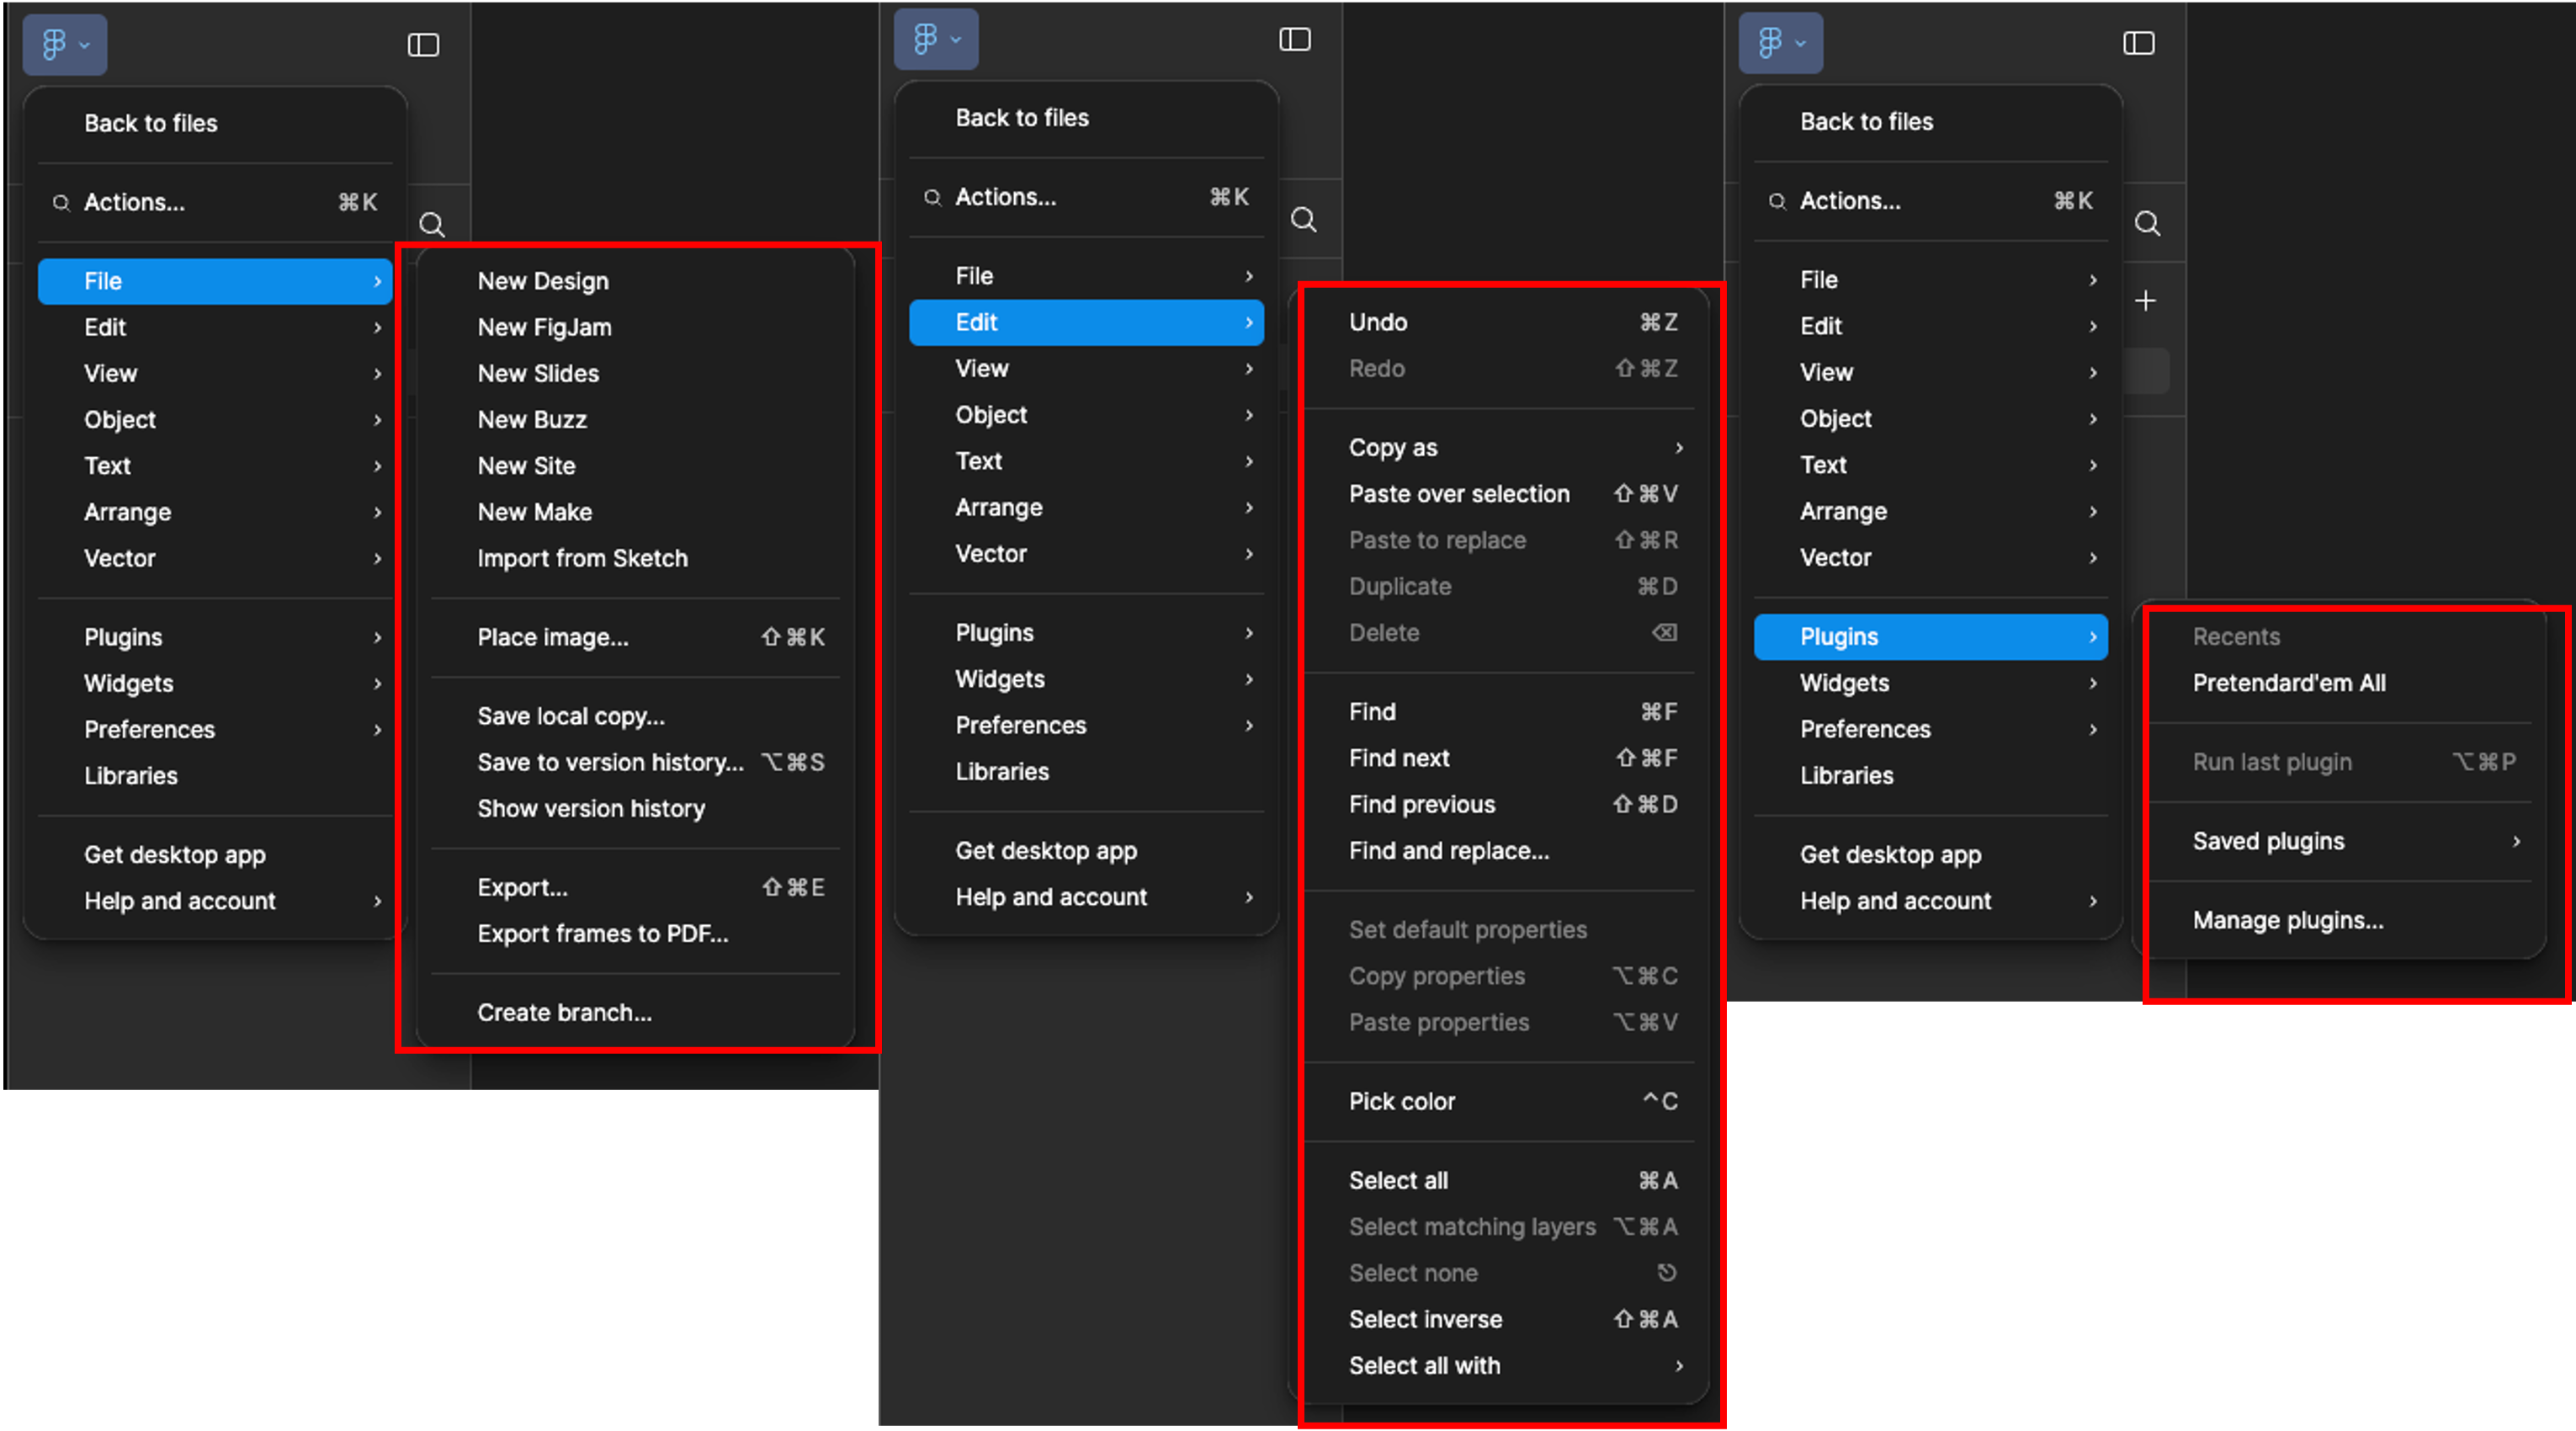Expand the Copy as submenu arrow
The width and height of the screenshot is (2576, 1431).
pos(1679,448)
